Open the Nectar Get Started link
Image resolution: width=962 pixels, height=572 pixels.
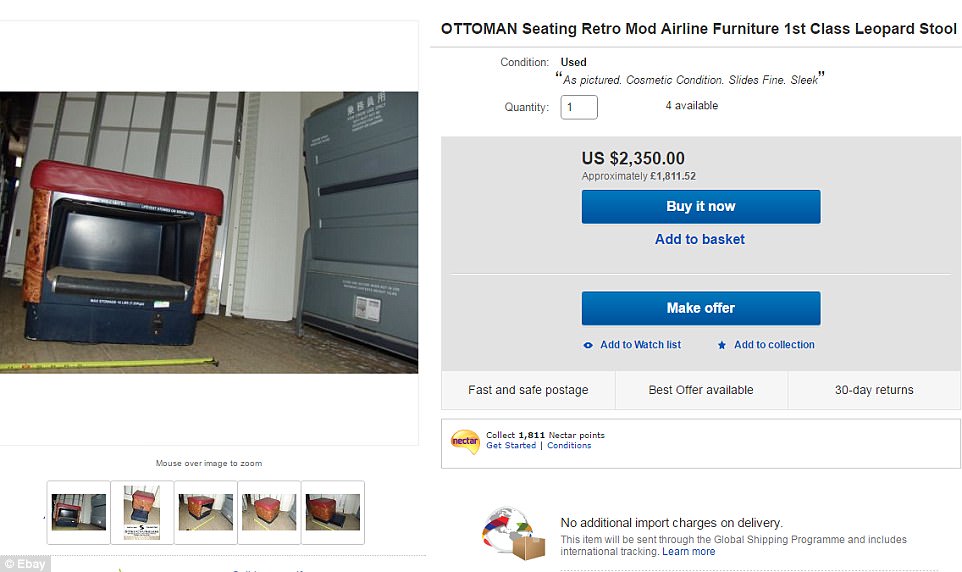(511, 446)
